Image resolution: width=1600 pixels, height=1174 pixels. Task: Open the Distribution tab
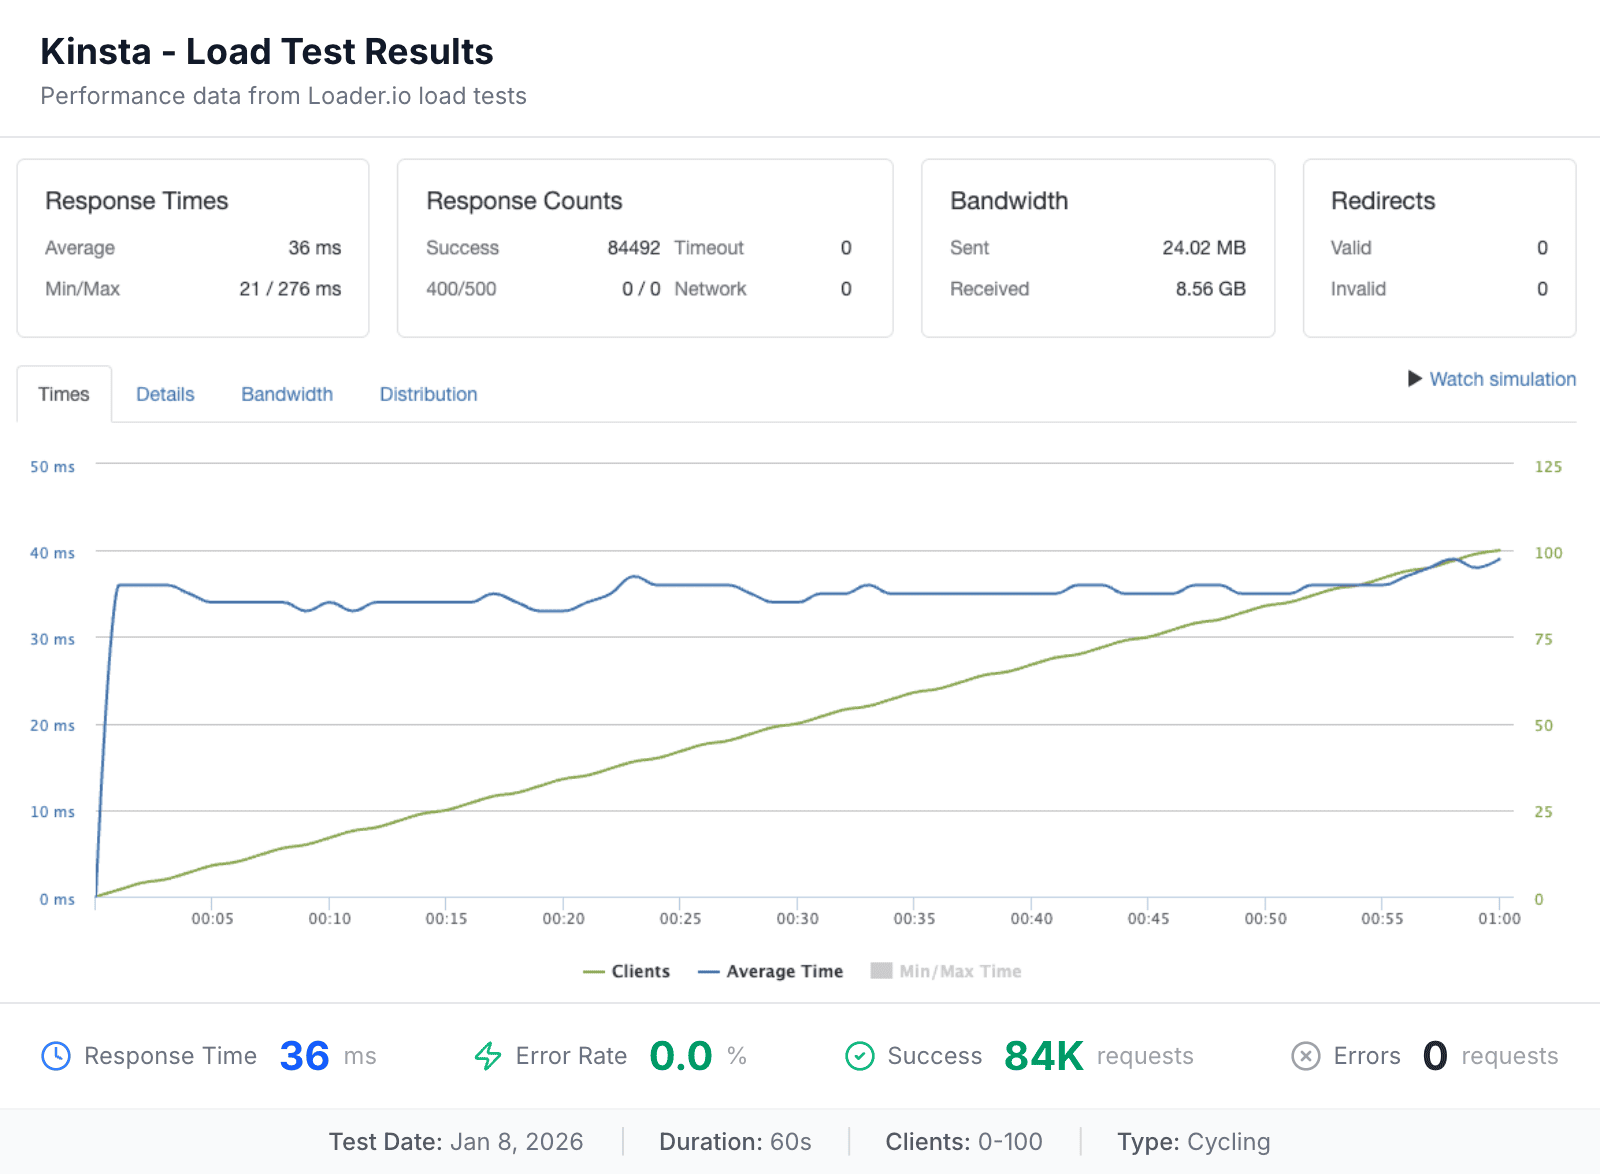[x=428, y=394]
